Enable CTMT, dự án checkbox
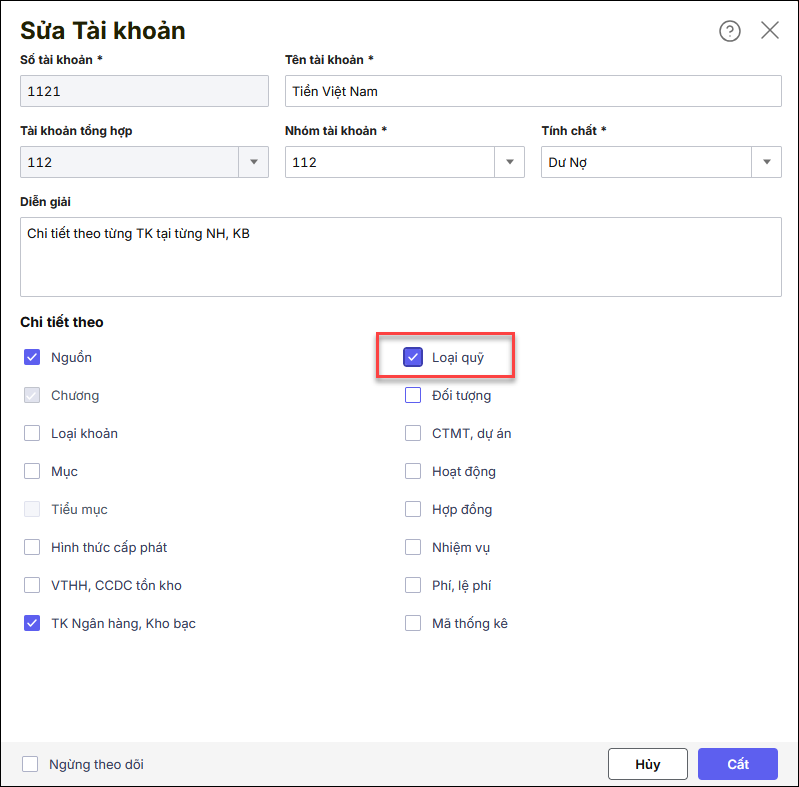This screenshot has height=787, width=799. (x=413, y=433)
